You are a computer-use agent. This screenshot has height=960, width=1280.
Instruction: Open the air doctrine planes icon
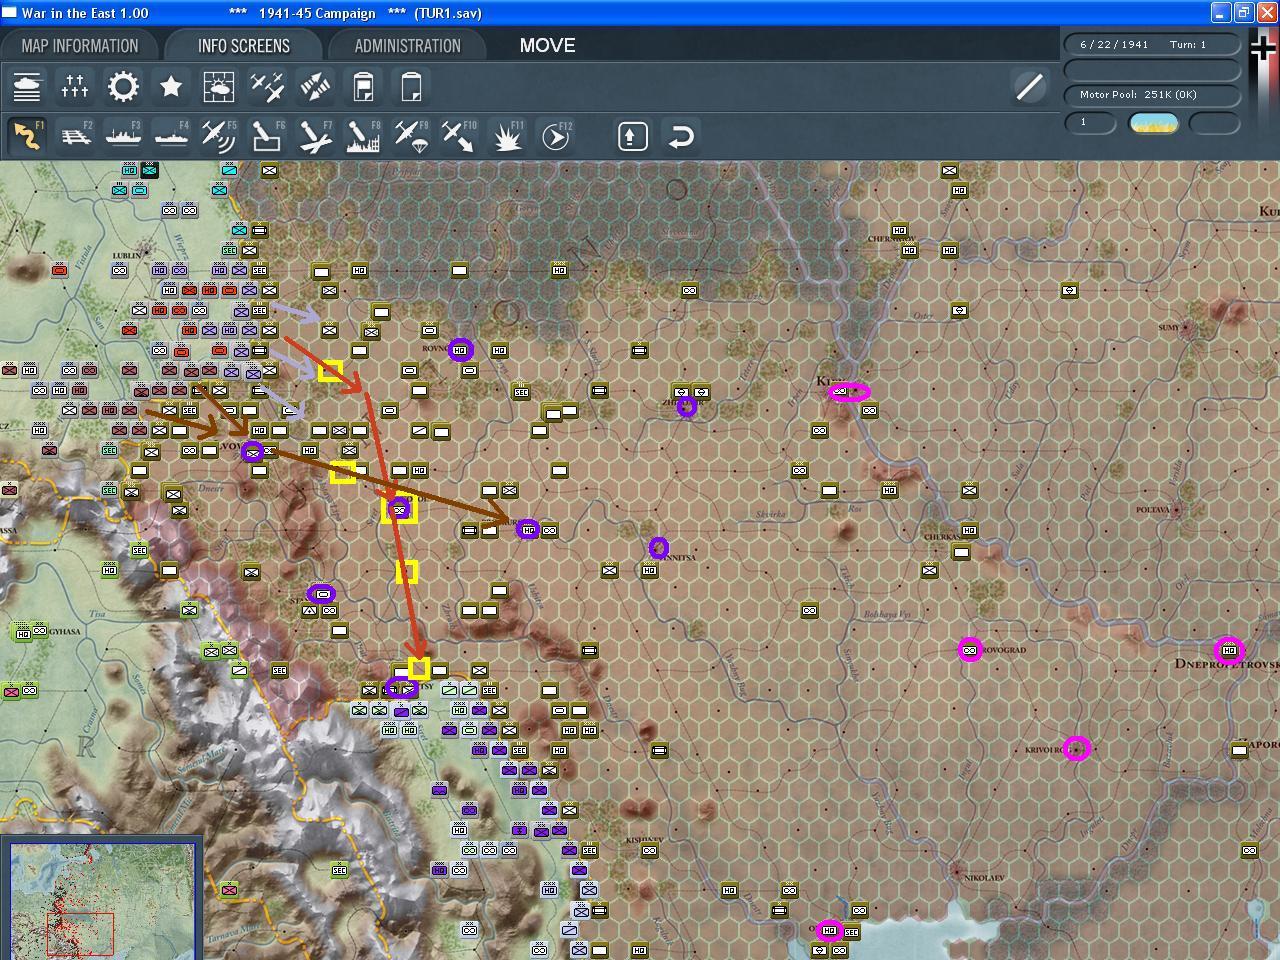tap(267, 87)
